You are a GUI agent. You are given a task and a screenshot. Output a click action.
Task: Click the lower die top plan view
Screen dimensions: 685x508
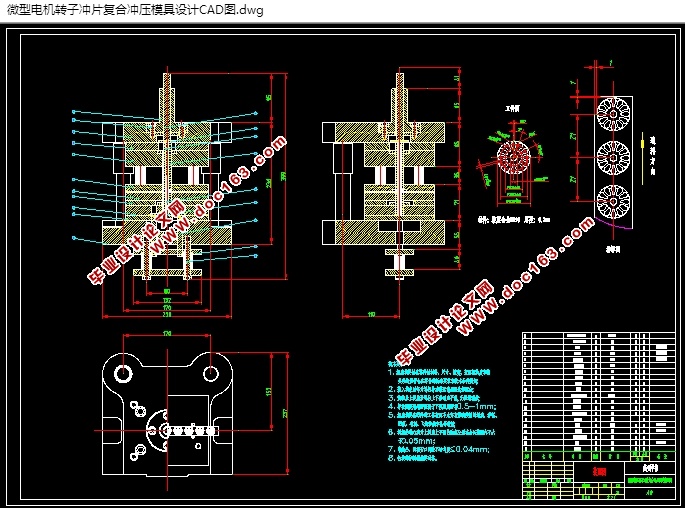click(x=167, y=413)
